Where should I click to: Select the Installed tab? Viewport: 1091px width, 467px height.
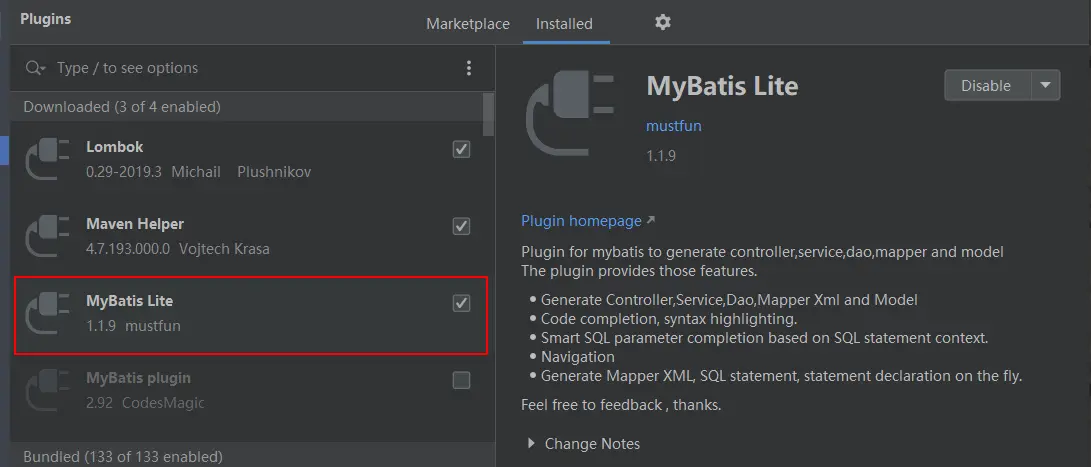pos(564,24)
